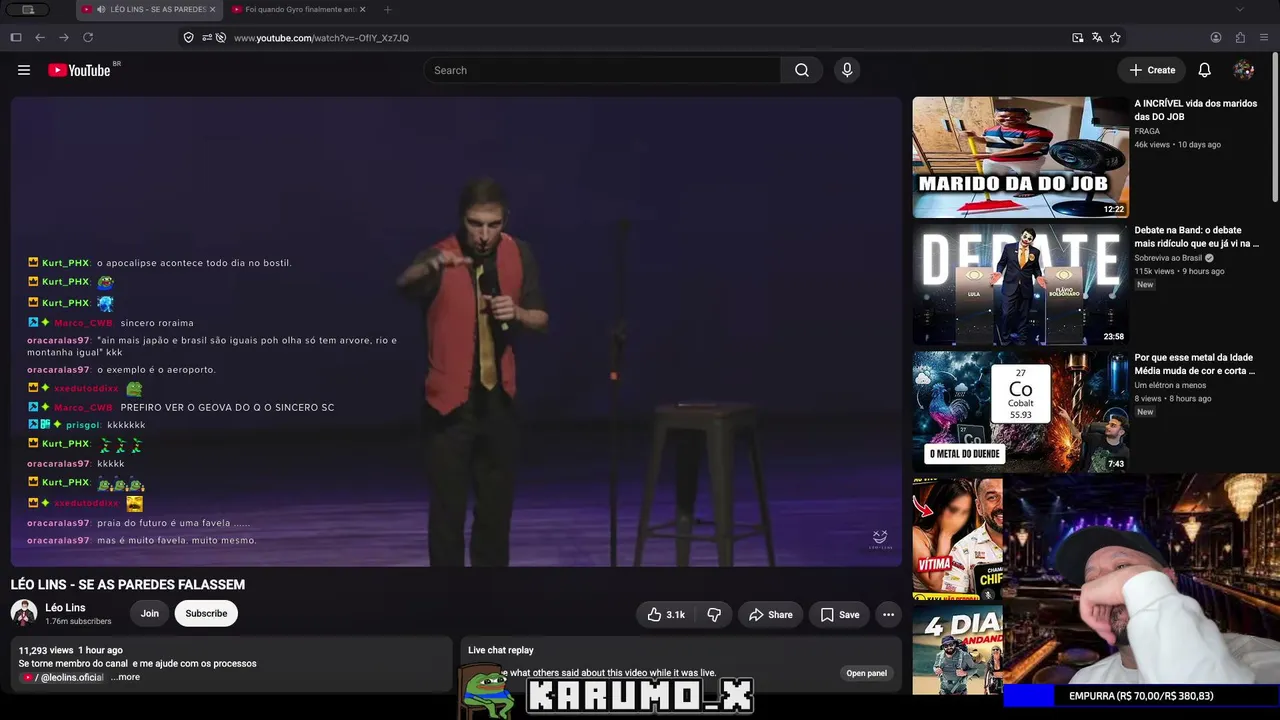1280x720 pixels.
Task: Open Léo Lins channel avatar
Action: [24, 613]
